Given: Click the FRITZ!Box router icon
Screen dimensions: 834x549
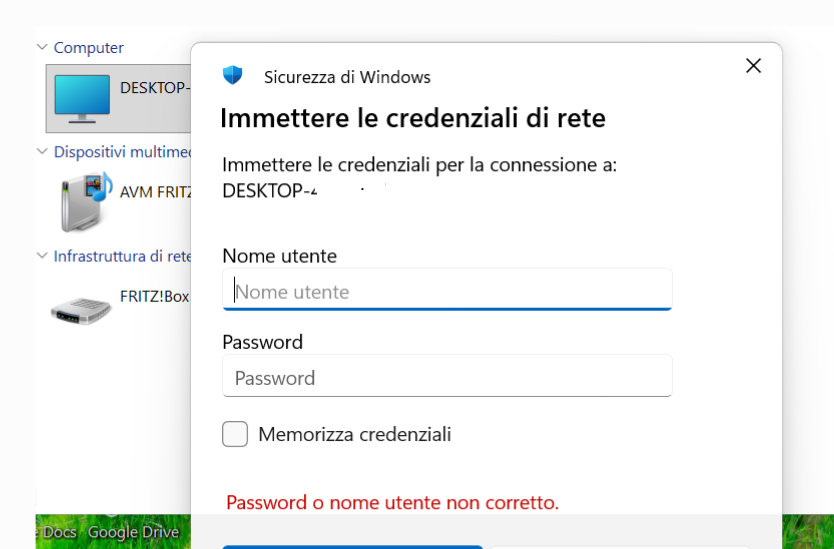Looking at the screenshot, I should click(x=81, y=310).
